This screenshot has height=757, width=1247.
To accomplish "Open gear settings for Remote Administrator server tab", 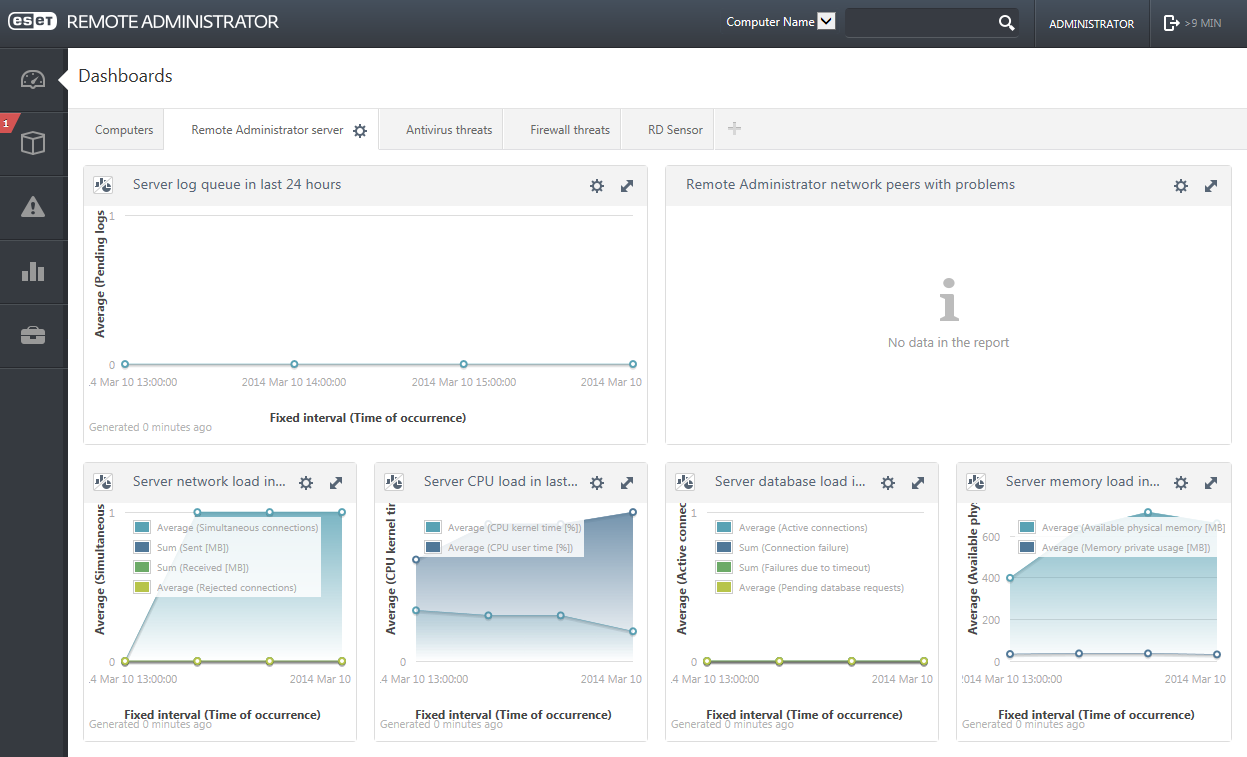I will 360,131.
